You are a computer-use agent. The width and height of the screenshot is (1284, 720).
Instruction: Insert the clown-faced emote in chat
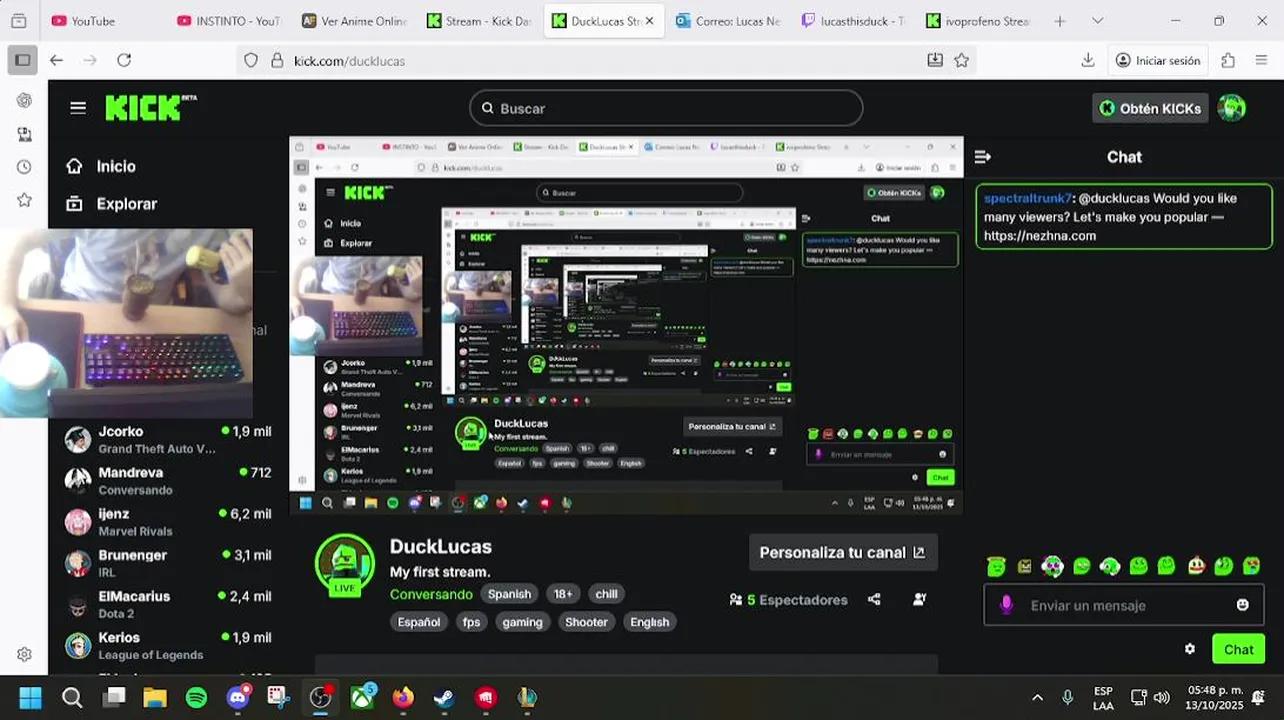(1196, 567)
